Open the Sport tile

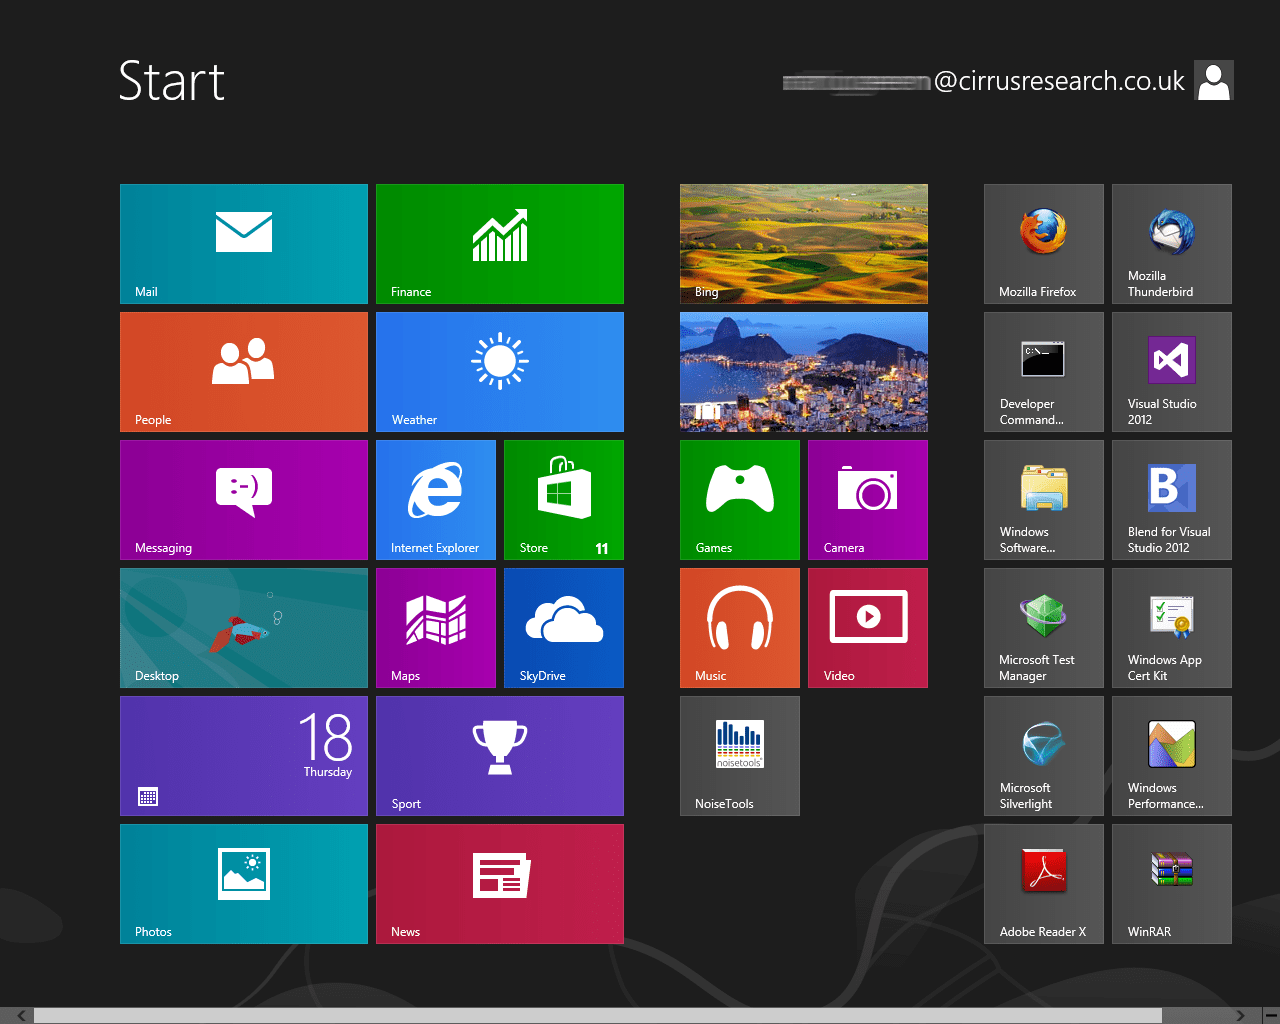click(x=500, y=756)
